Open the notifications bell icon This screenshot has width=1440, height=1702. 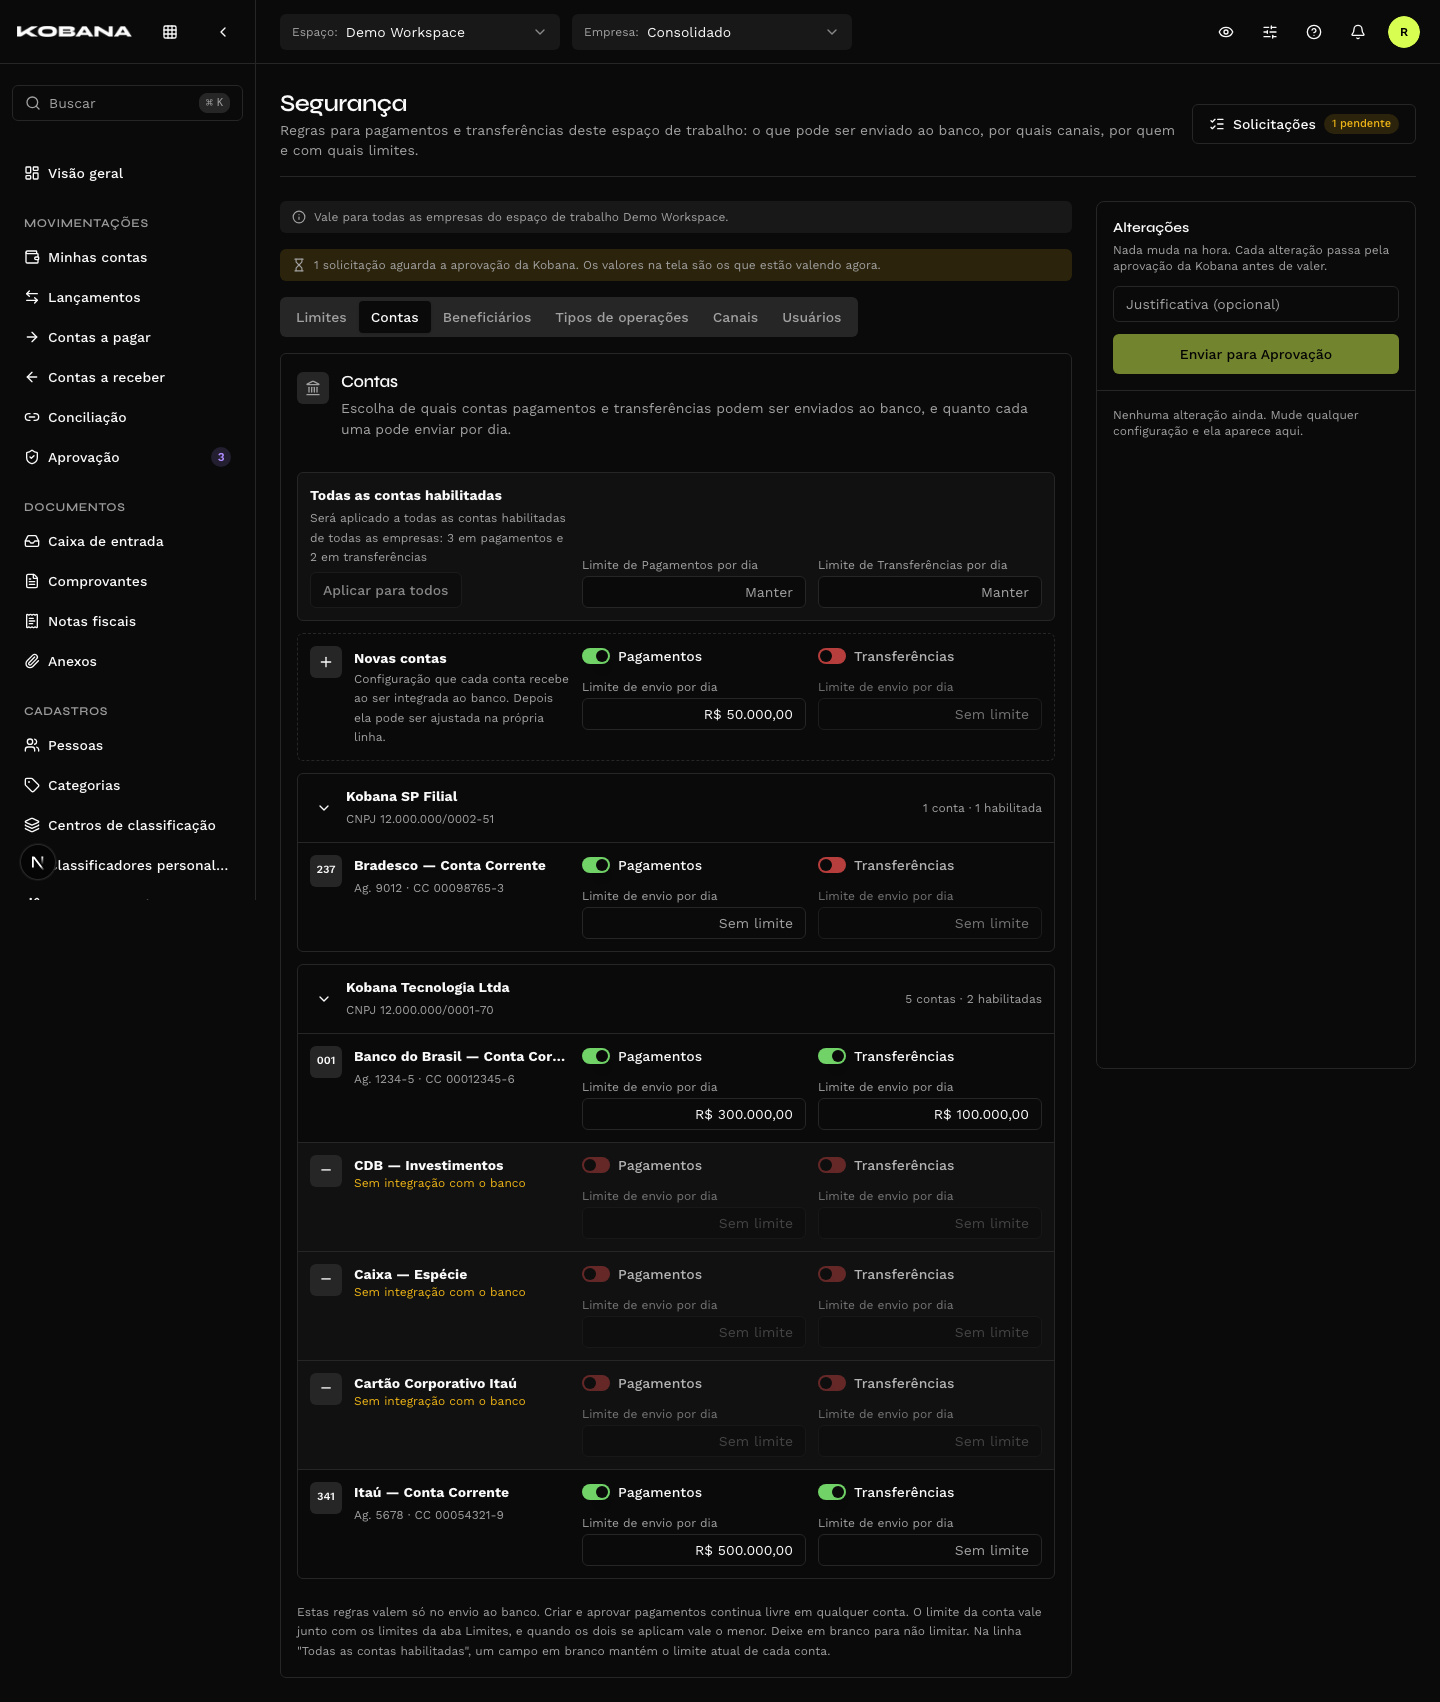click(1358, 32)
